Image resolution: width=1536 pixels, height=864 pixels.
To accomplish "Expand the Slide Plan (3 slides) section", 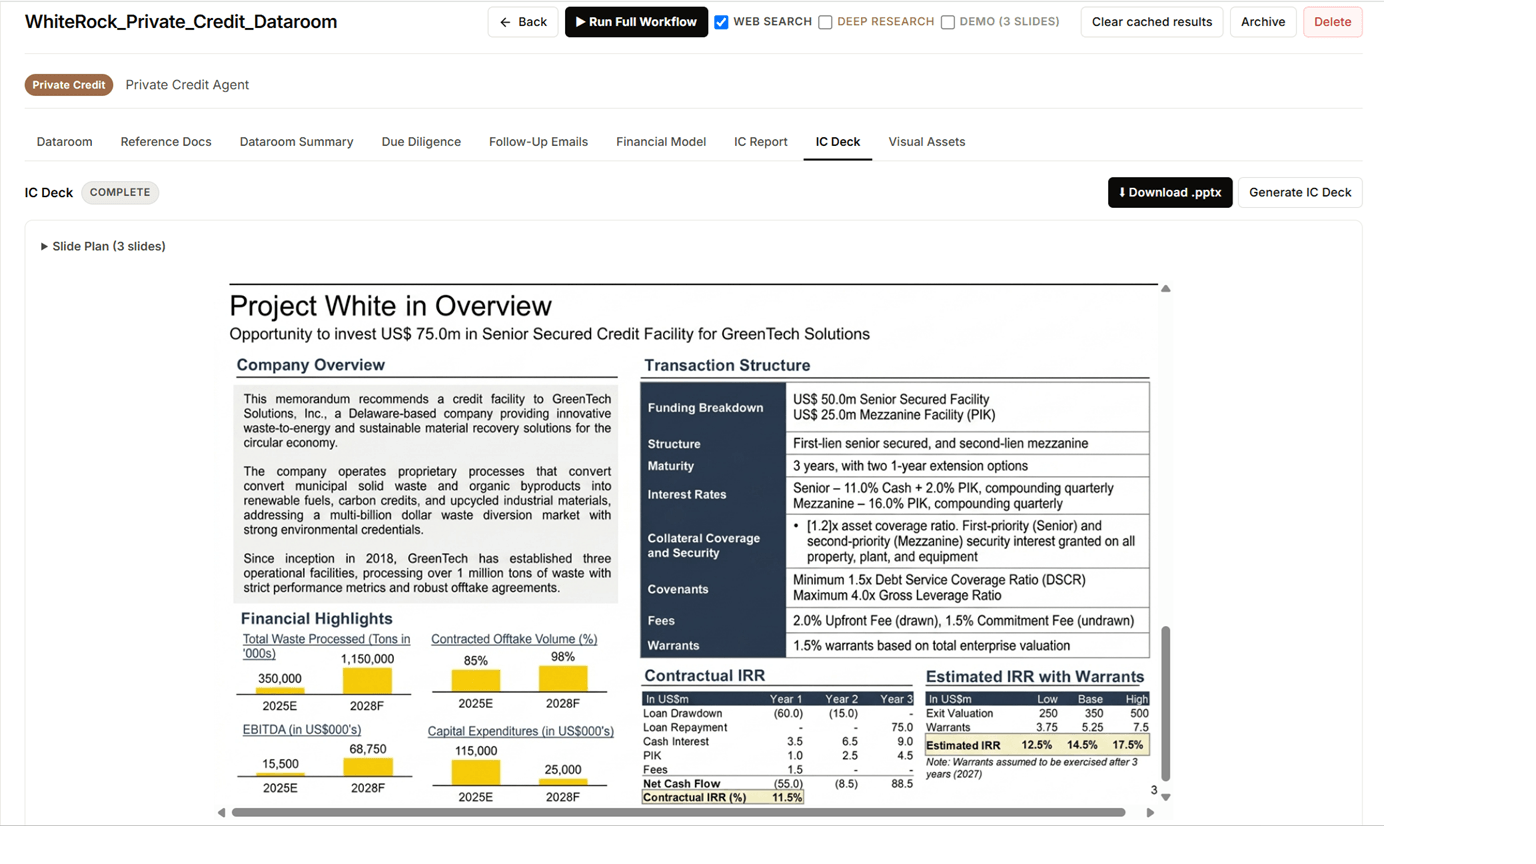I will [103, 246].
